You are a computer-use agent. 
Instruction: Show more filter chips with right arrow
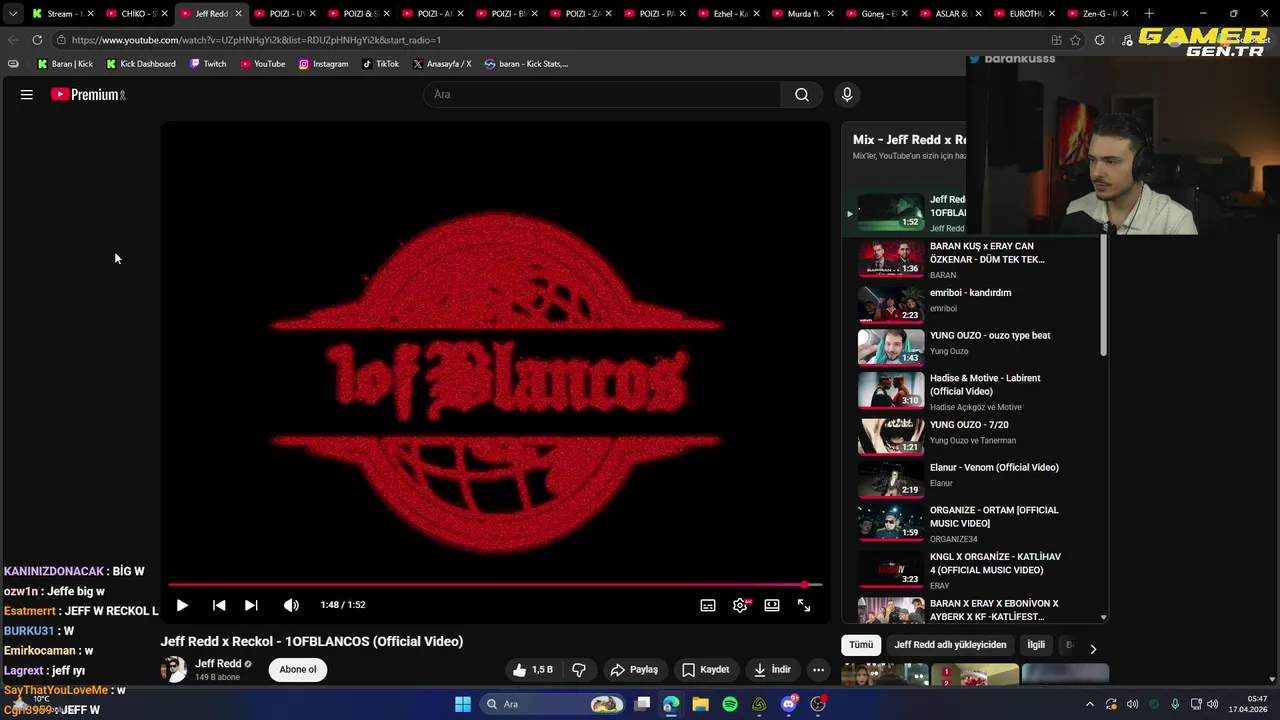coord(1093,648)
